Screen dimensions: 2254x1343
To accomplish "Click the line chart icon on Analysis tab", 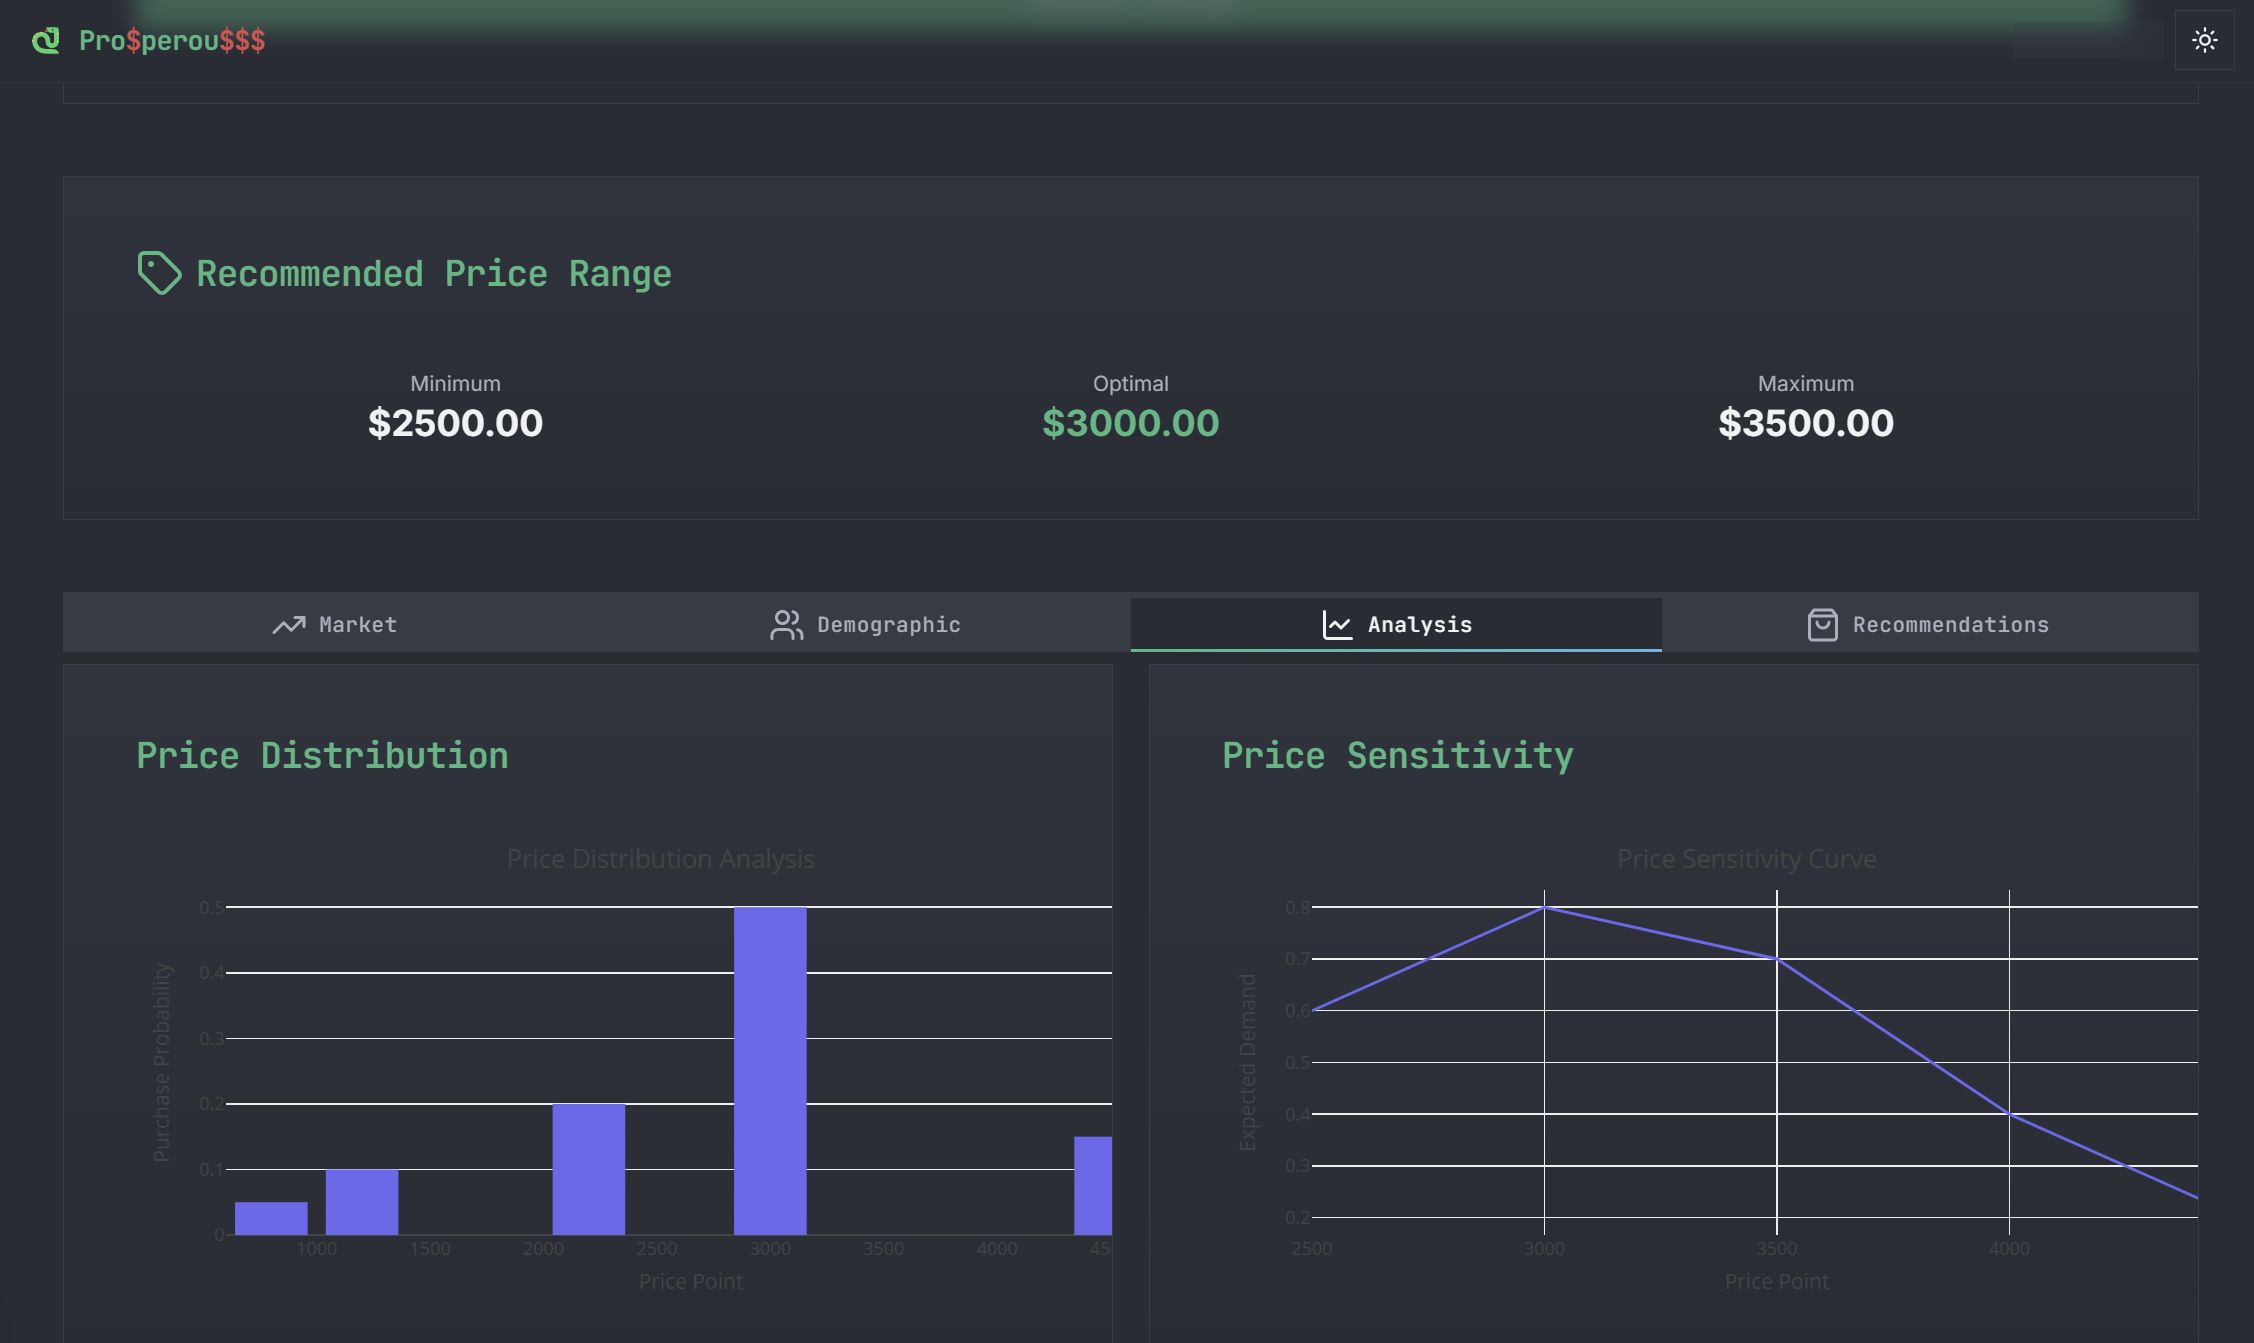I will (x=1337, y=625).
